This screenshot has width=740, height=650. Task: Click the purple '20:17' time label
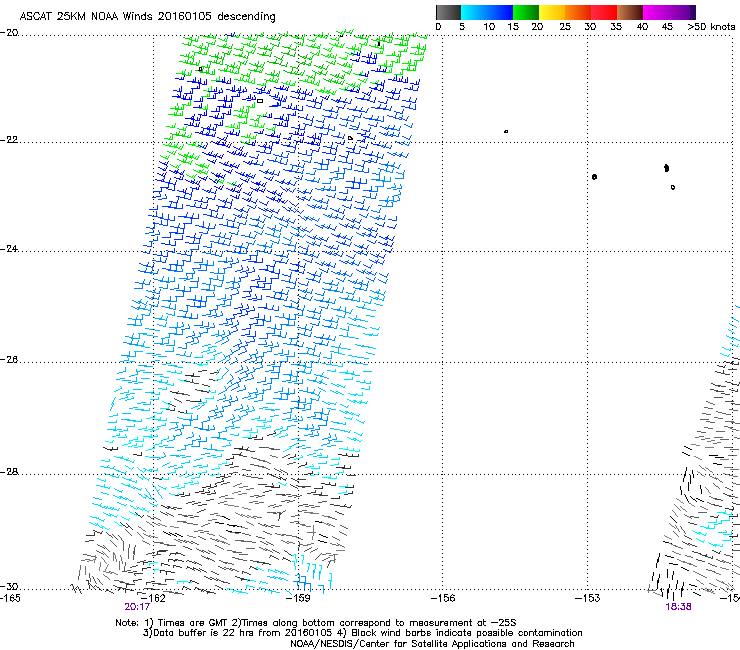click(x=137, y=607)
